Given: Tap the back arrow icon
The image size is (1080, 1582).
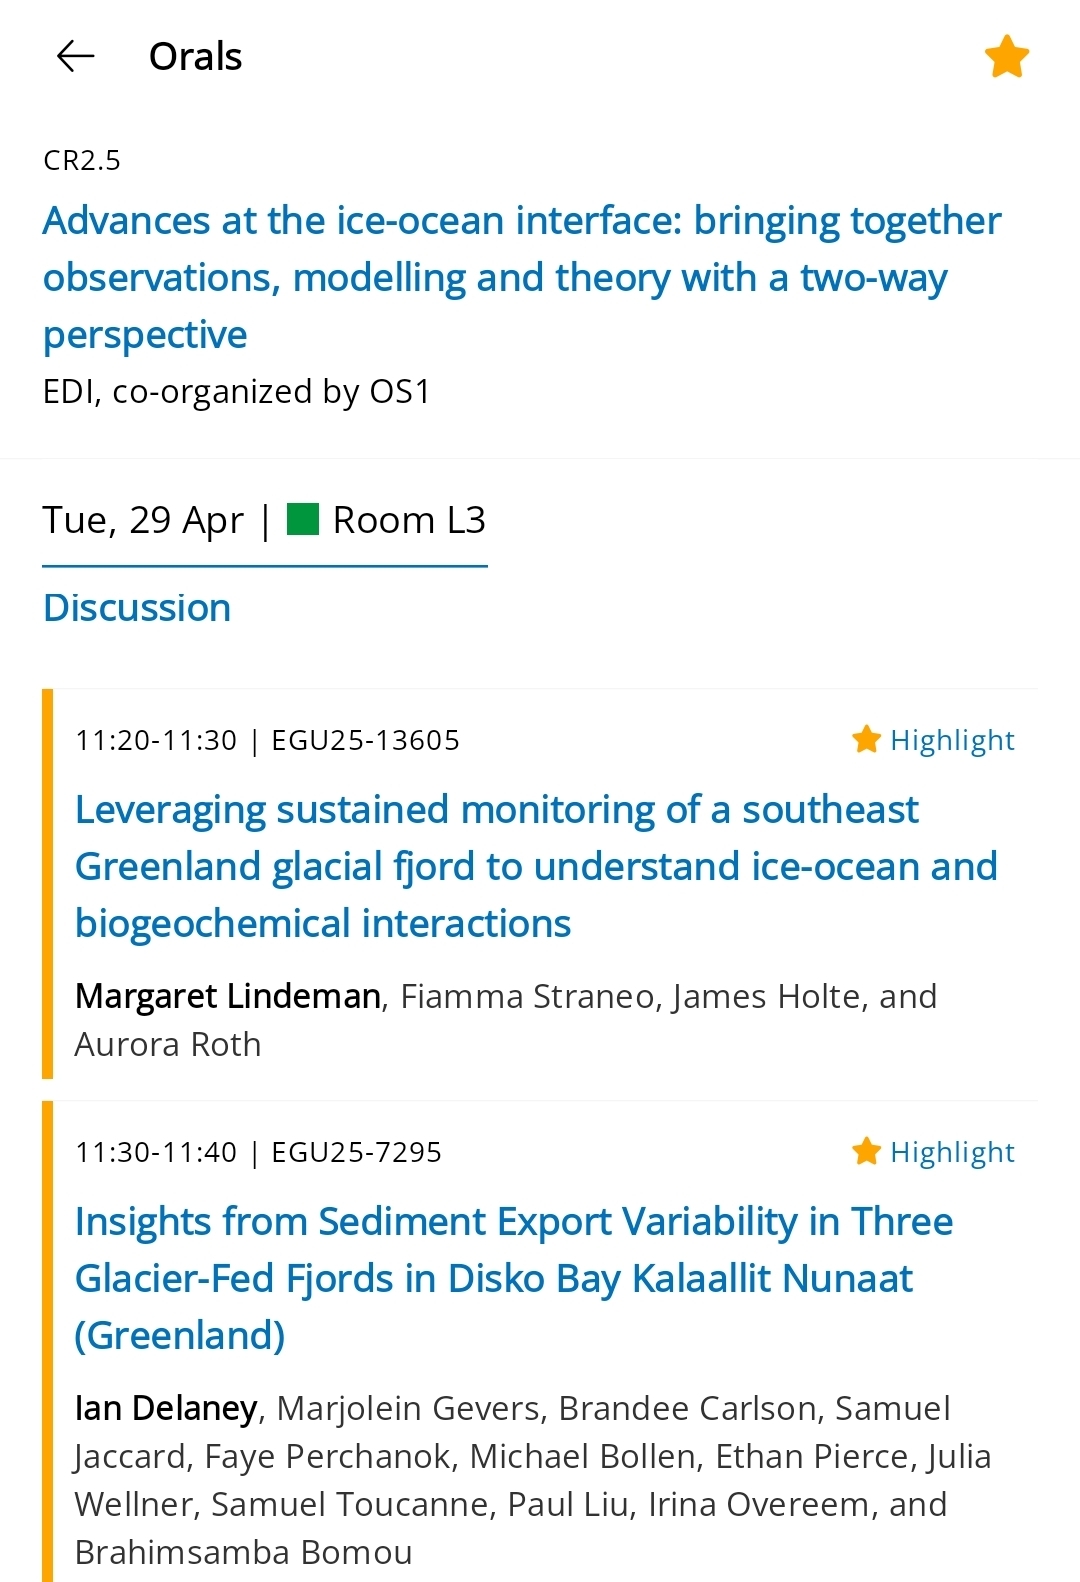Looking at the screenshot, I should point(75,57).
